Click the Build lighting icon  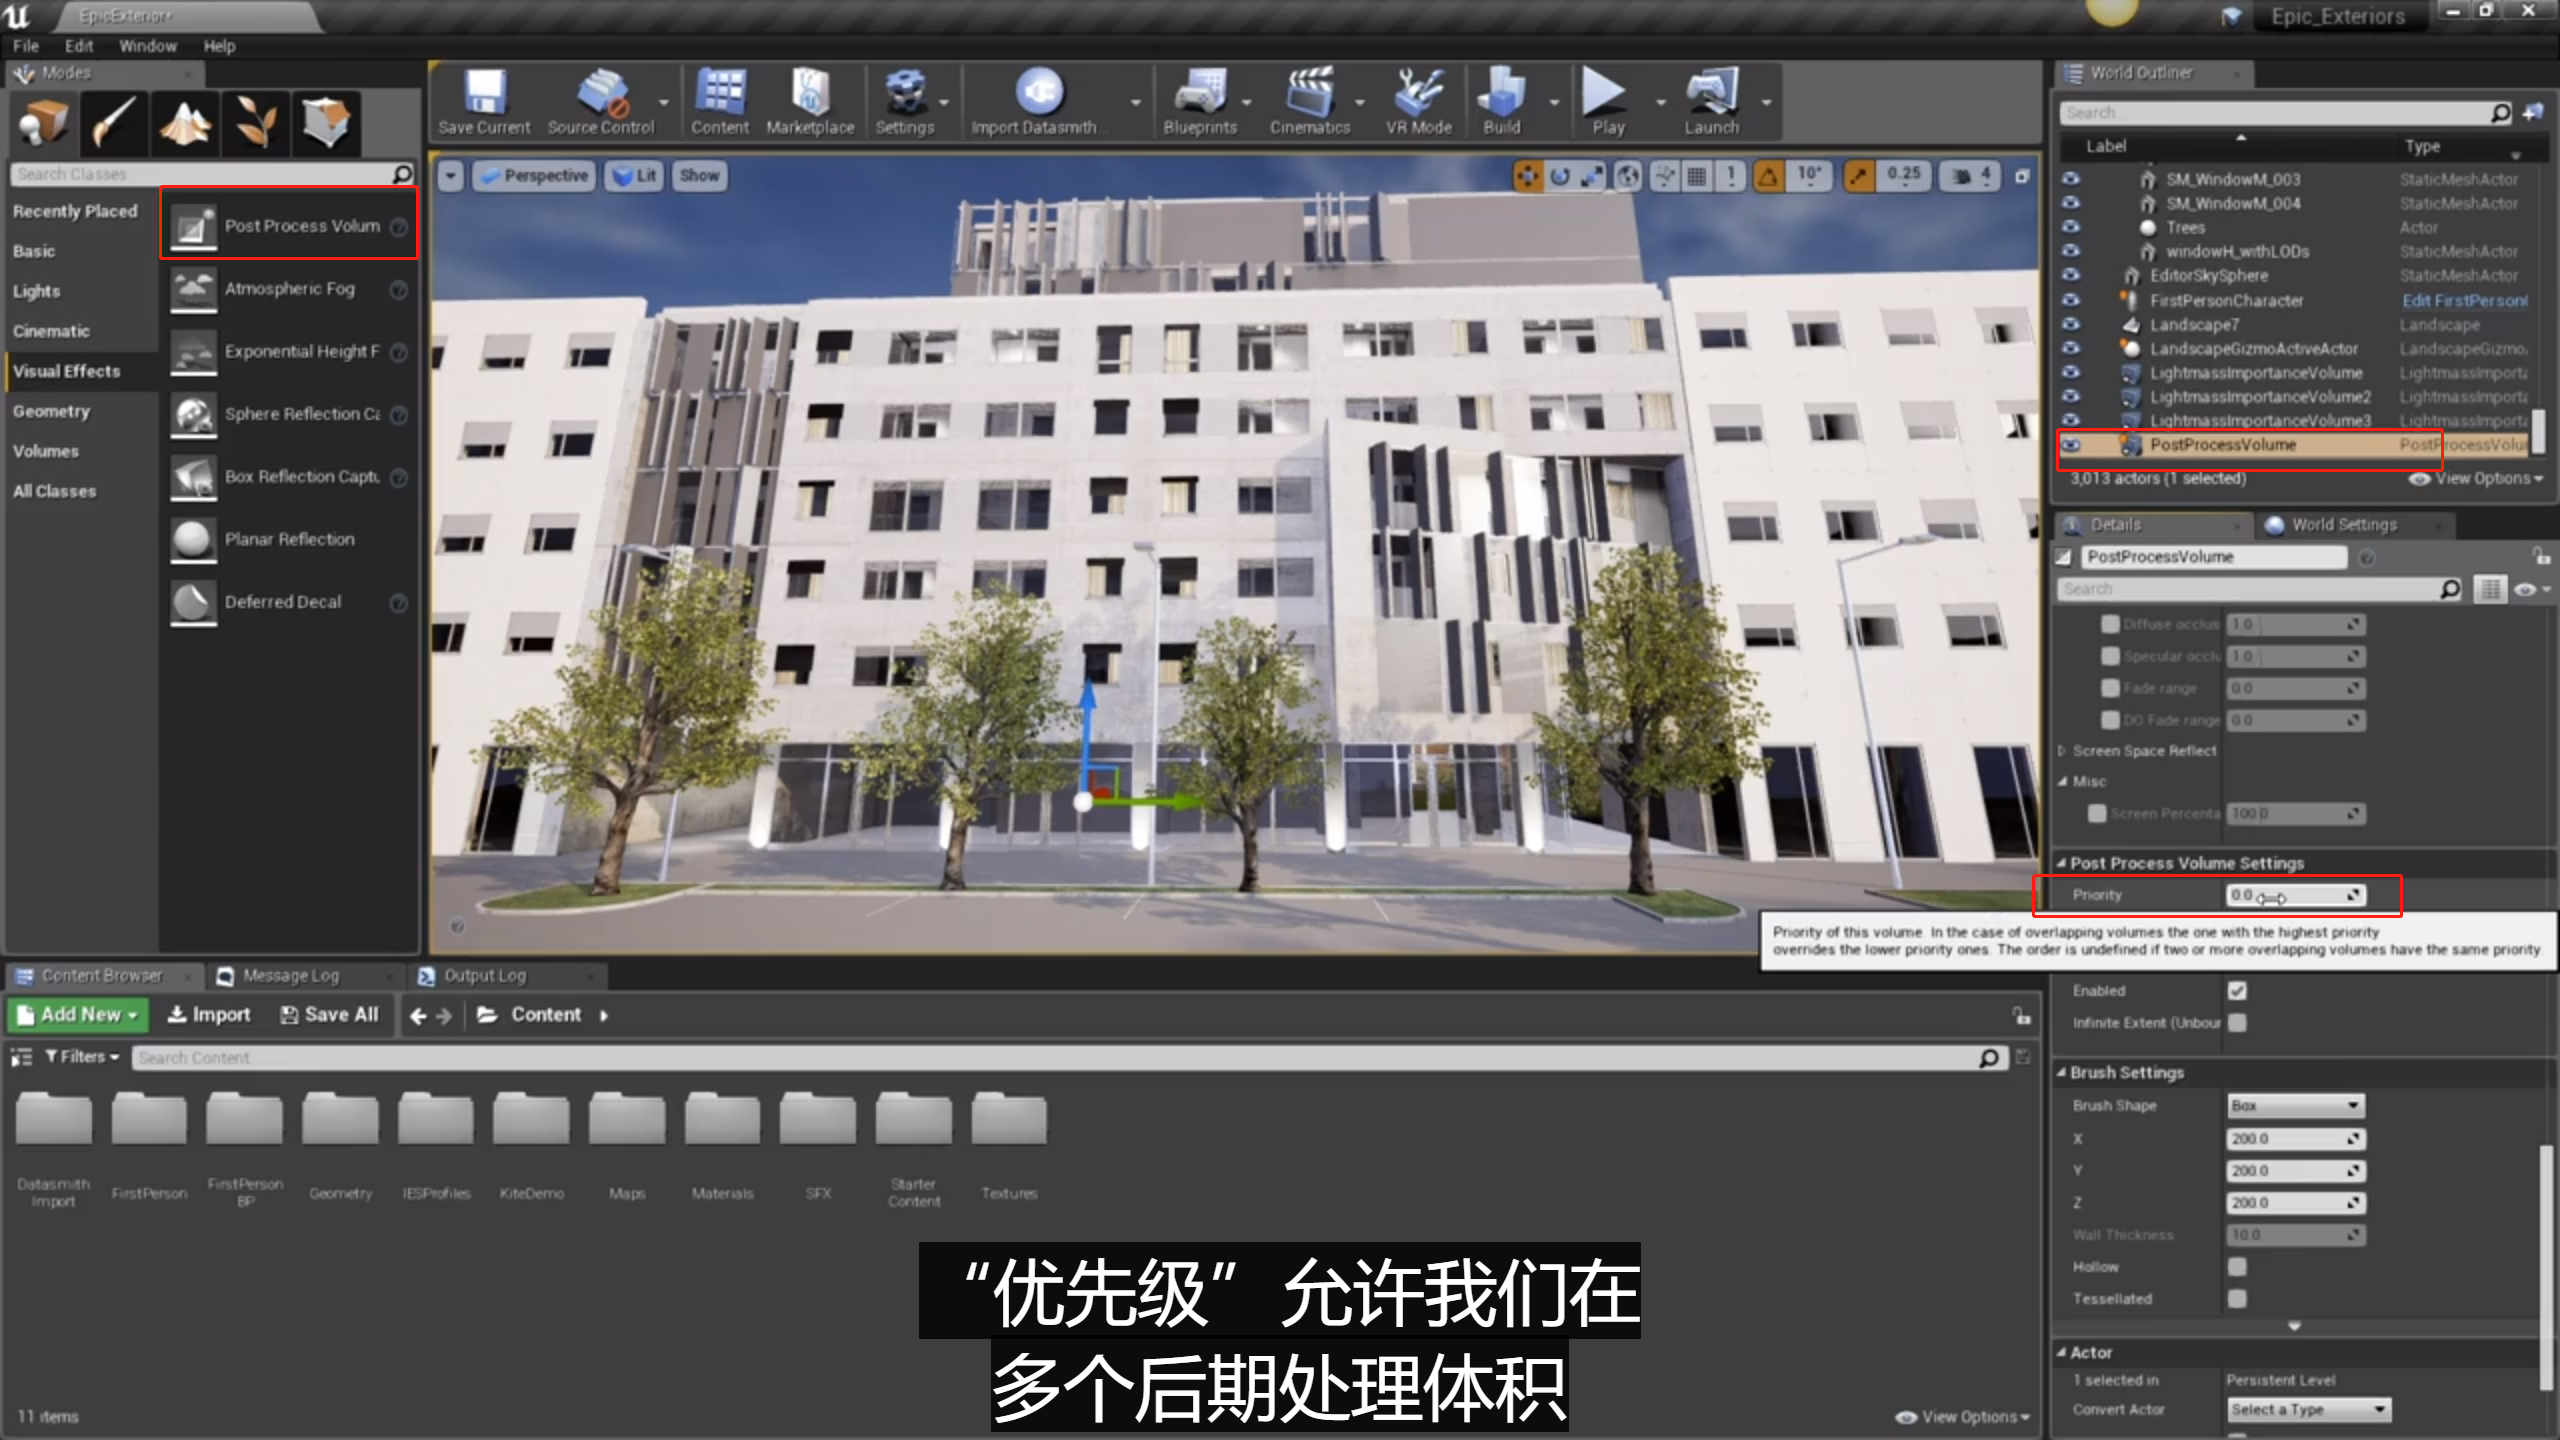pyautogui.click(x=1501, y=101)
